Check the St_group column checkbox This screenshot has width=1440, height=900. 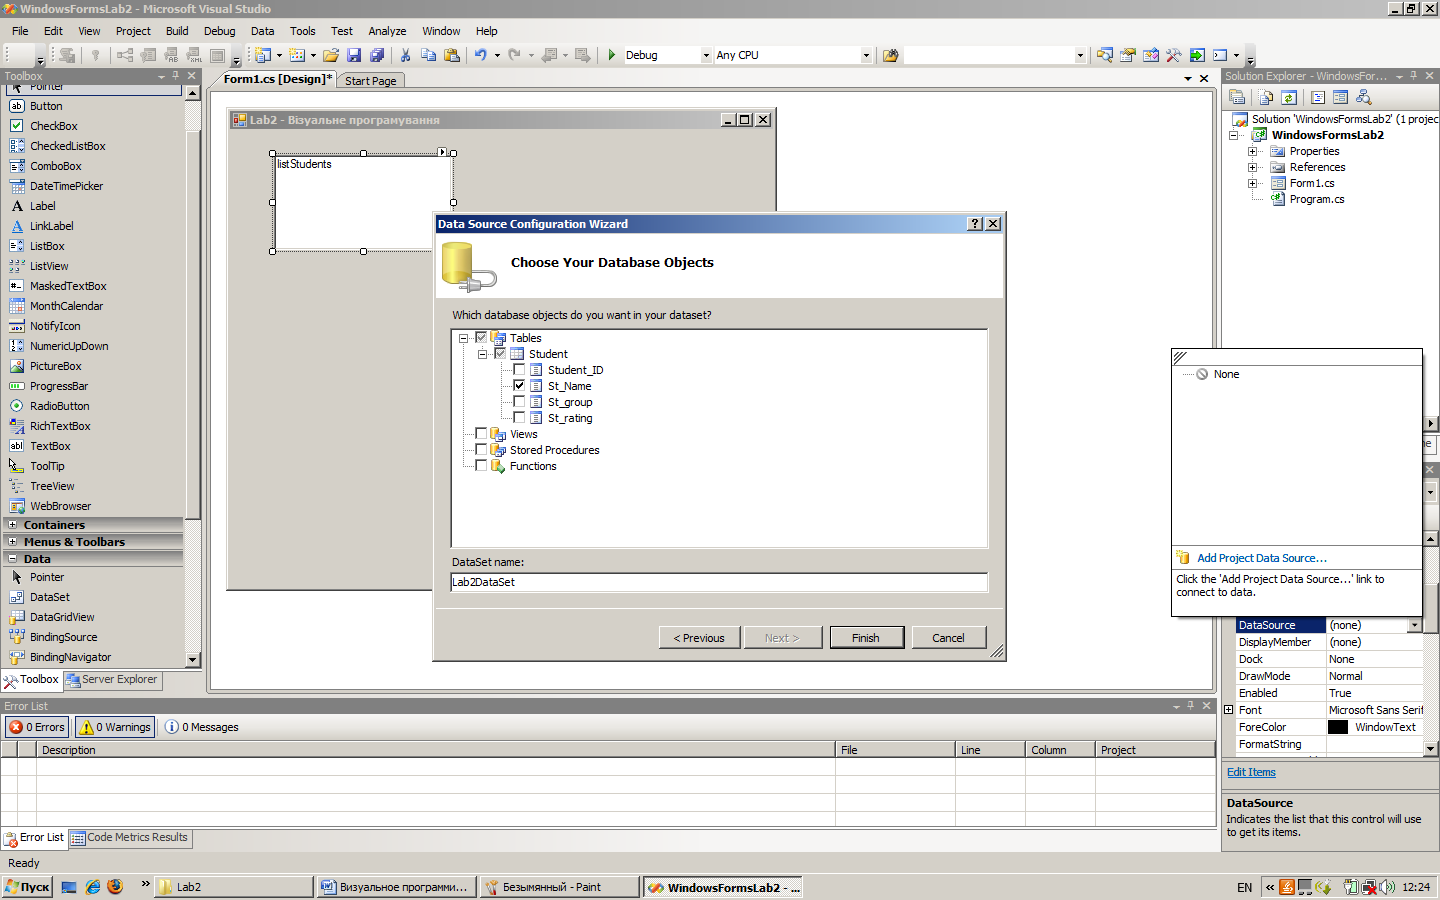click(x=519, y=401)
